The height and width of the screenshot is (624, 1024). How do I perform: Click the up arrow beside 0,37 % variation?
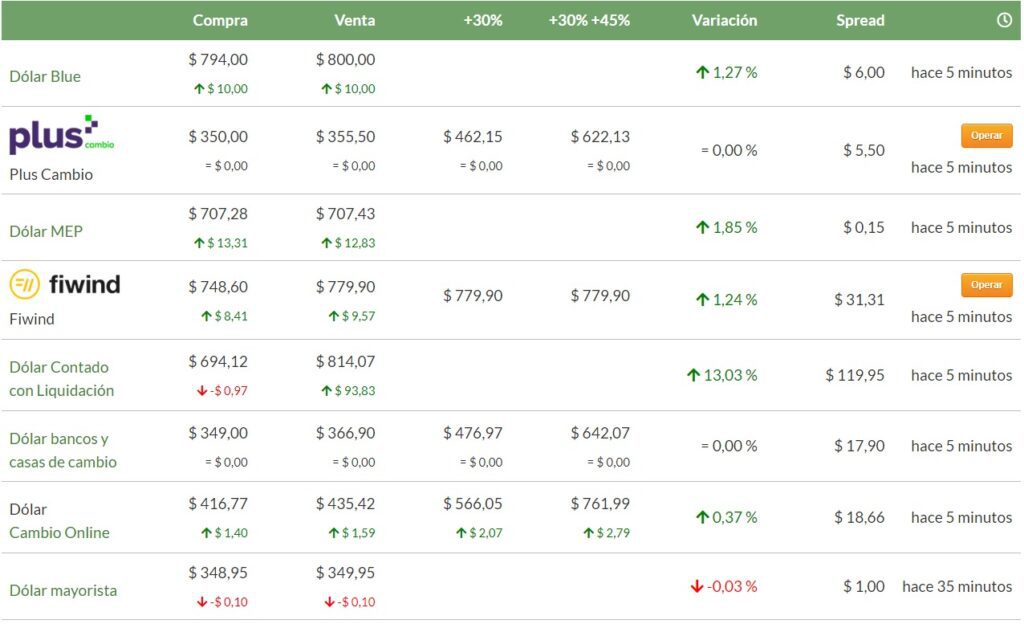pyautogui.click(x=703, y=518)
